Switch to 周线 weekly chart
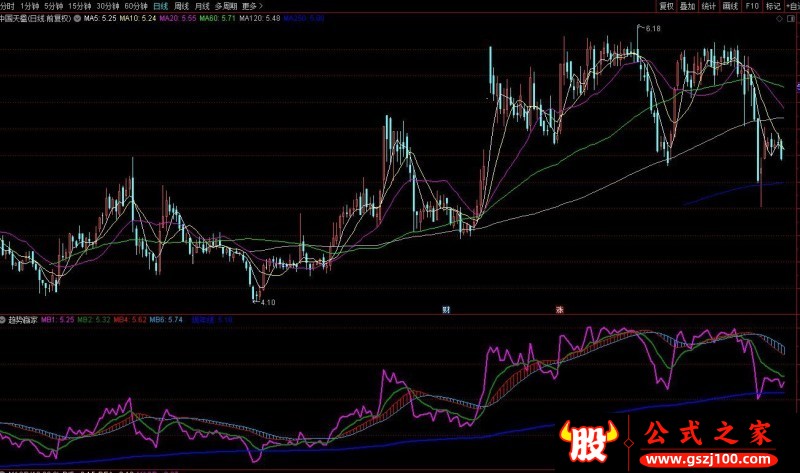The width and height of the screenshot is (800, 473). coord(181,6)
